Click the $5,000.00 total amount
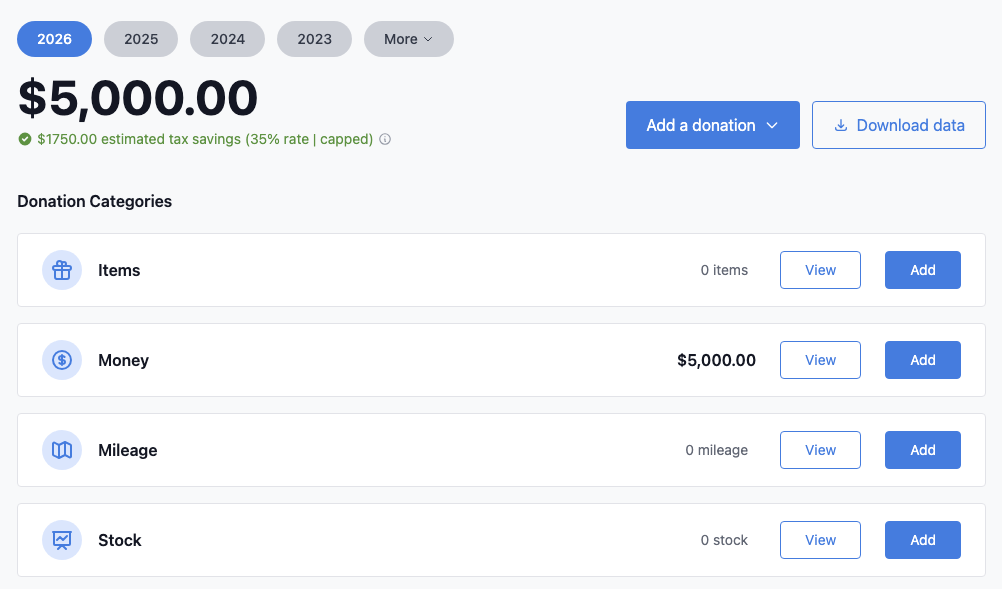Screen dimensions: 1002x589 point(137,98)
